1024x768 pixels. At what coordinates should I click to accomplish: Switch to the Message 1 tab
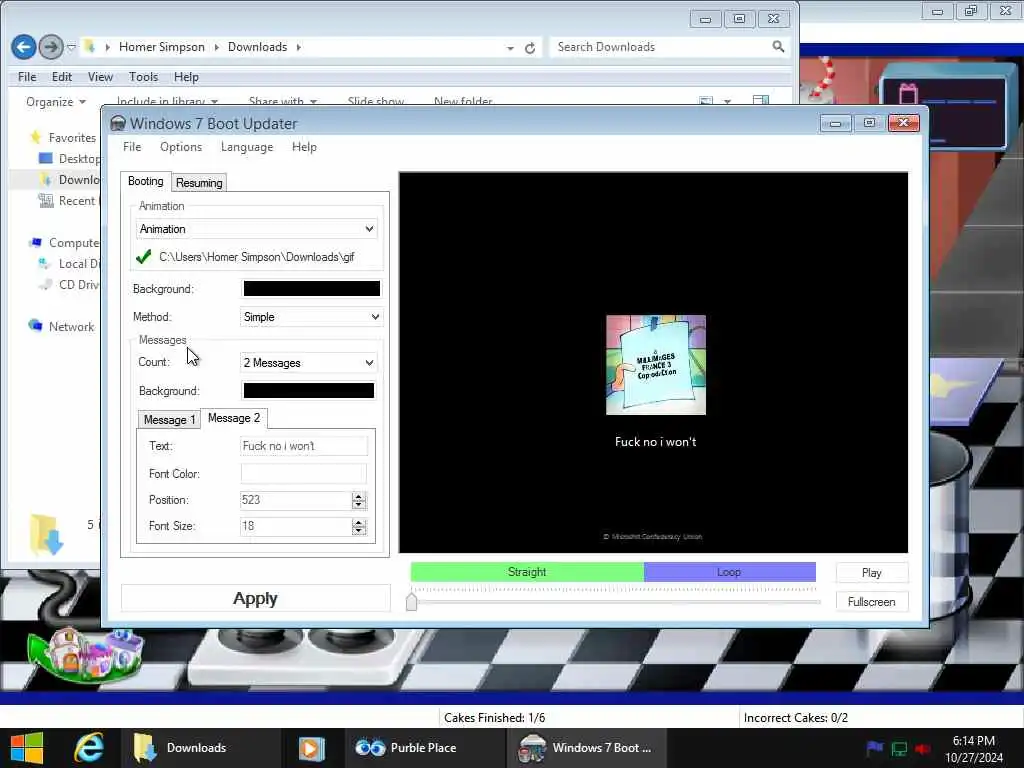(169, 419)
